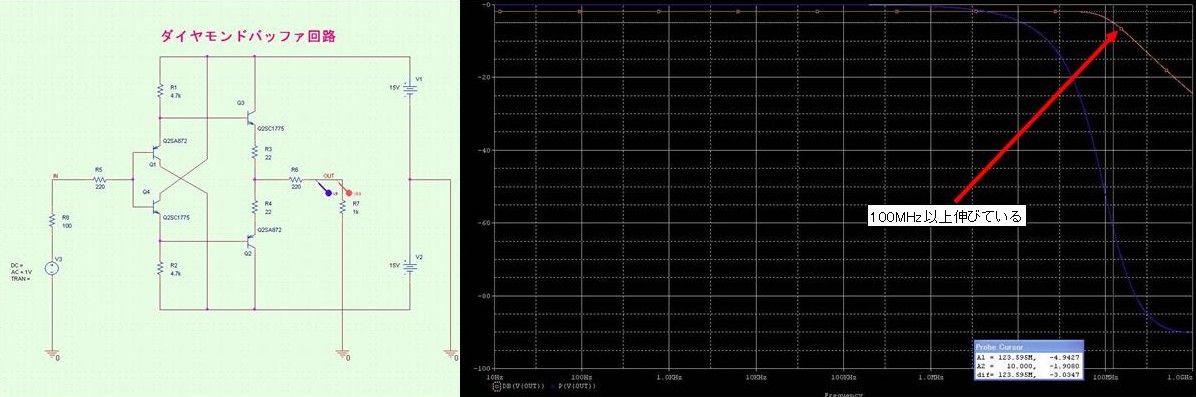The width and height of the screenshot is (1196, 397).
Task: Select the V3 AC voltage source
Action: 52,268
